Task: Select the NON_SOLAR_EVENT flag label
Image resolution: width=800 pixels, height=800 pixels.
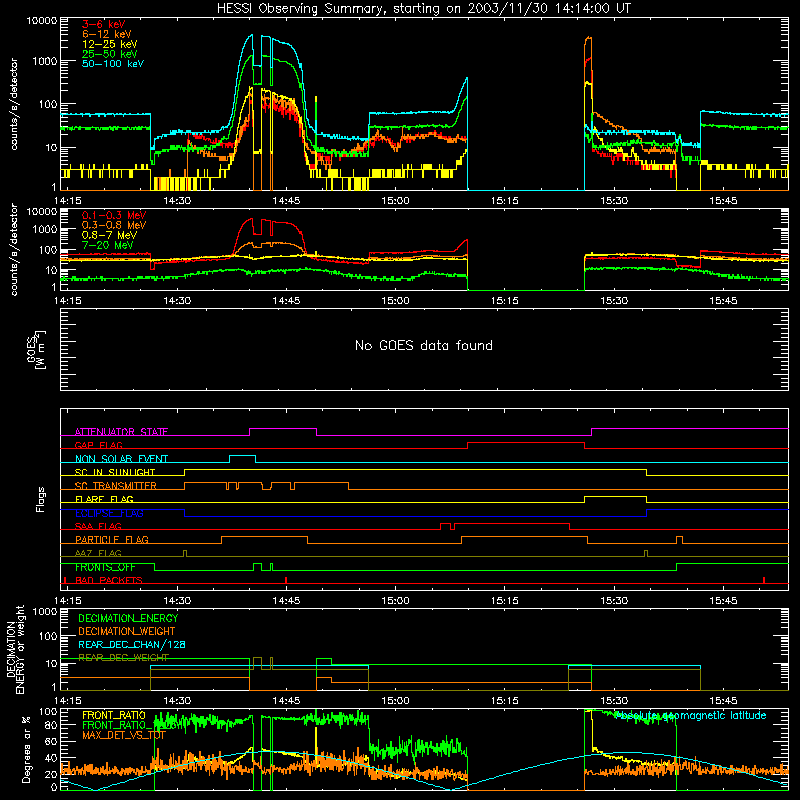Action: [x=121, y=459]
